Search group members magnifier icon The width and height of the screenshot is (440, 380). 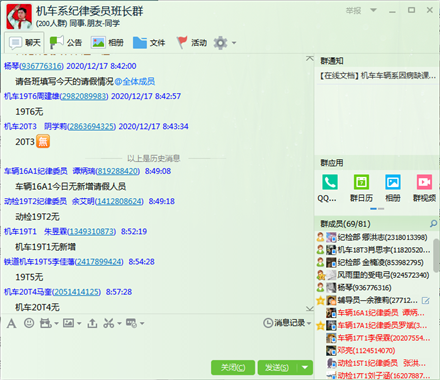tap(433, 224)
